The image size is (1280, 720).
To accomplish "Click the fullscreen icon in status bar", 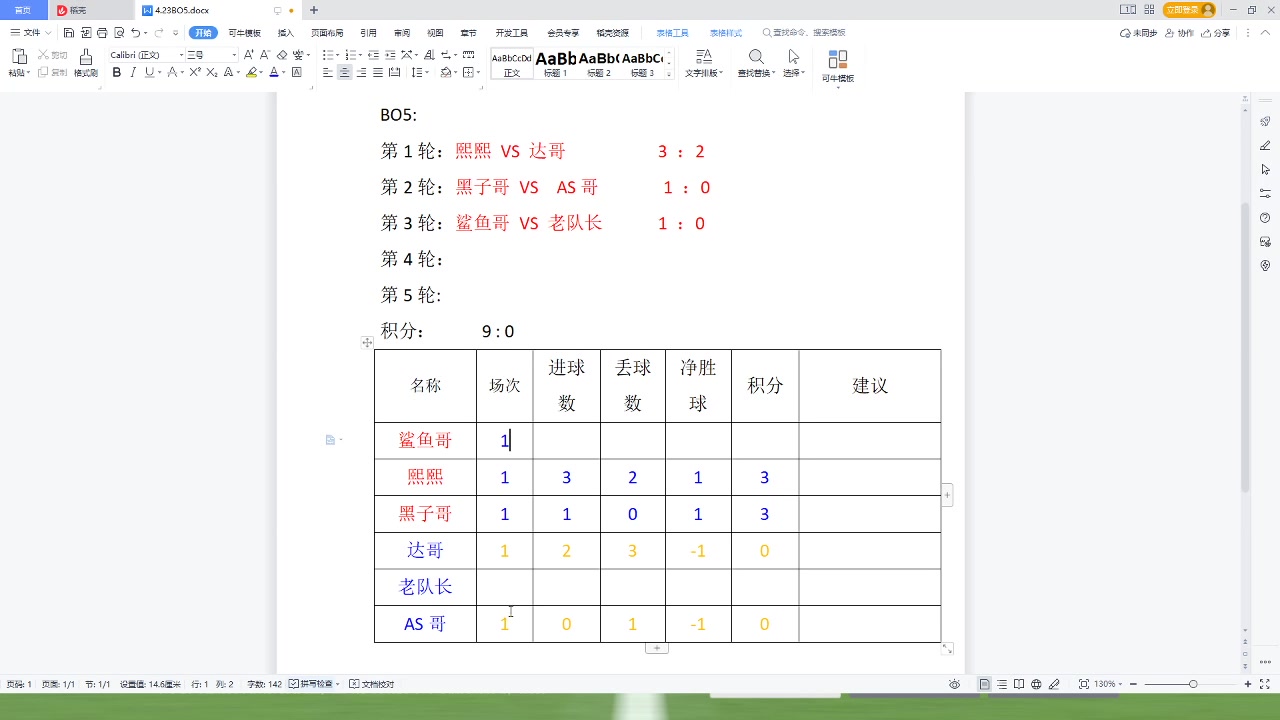I will tap(1265, 684).
